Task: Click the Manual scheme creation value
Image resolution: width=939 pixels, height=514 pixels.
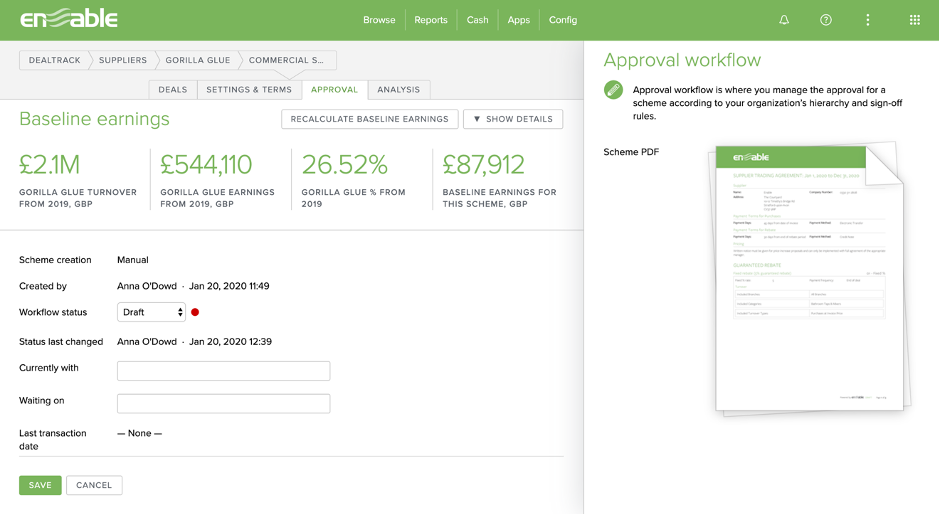Action: [x=133, y=260]
